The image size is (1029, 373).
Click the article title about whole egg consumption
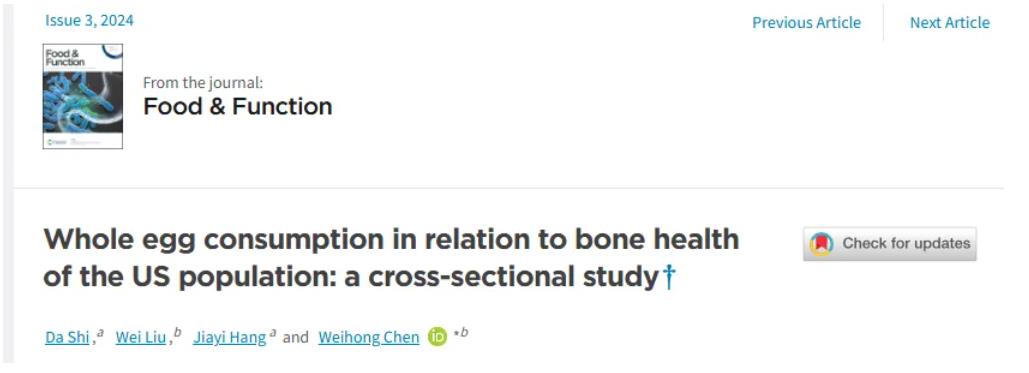391,258
